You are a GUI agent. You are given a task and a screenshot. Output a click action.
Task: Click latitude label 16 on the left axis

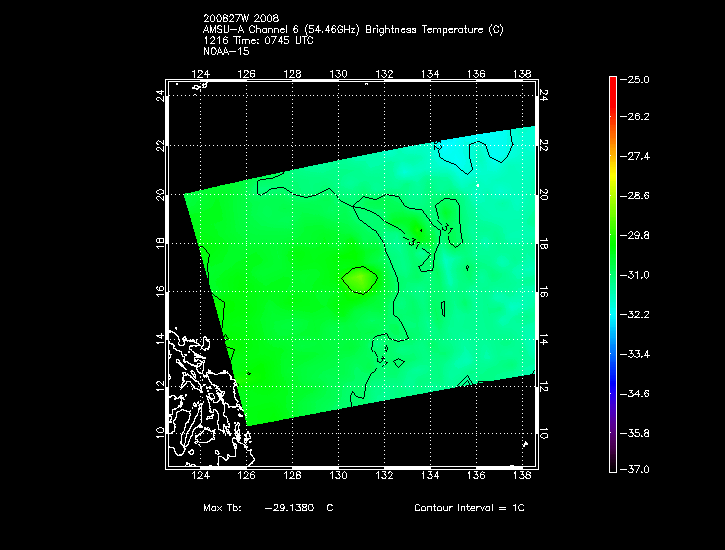(x=159, y=291)
